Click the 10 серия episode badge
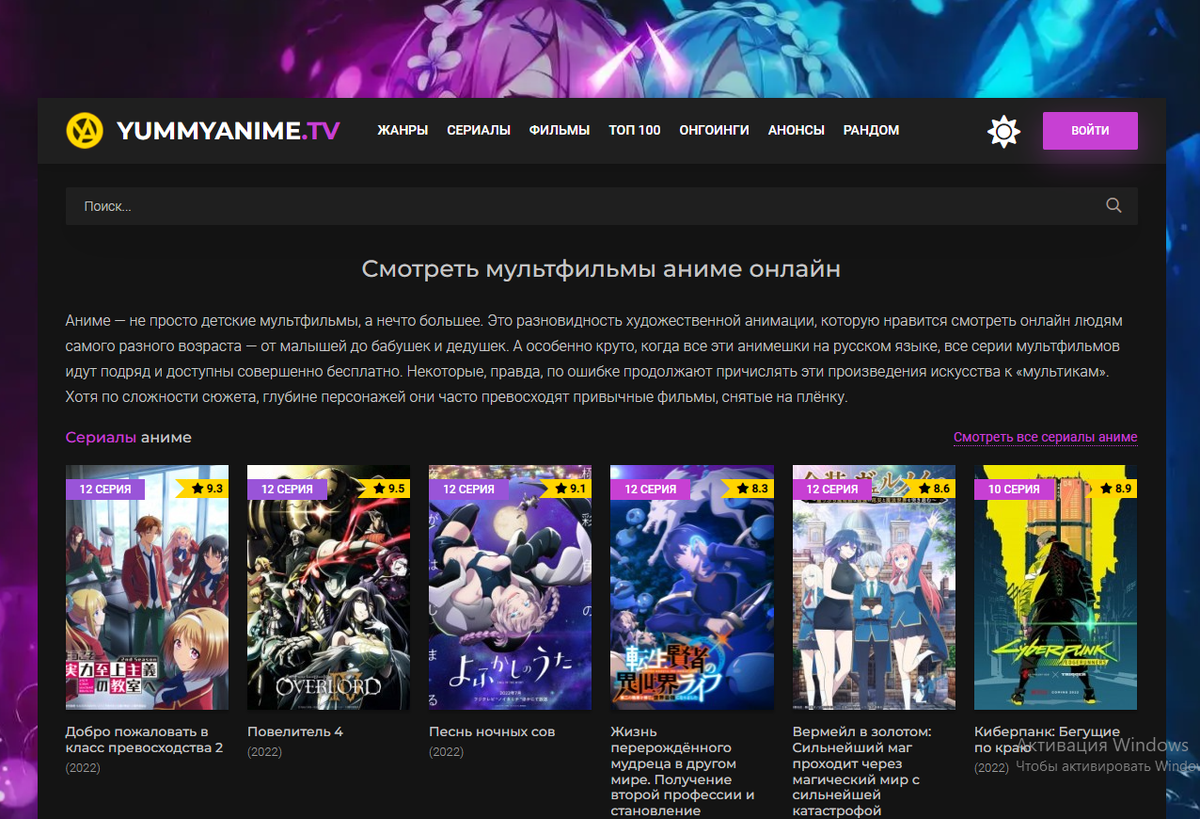This screenshot has height=819, width=1200. click(x=1014, y=489)
